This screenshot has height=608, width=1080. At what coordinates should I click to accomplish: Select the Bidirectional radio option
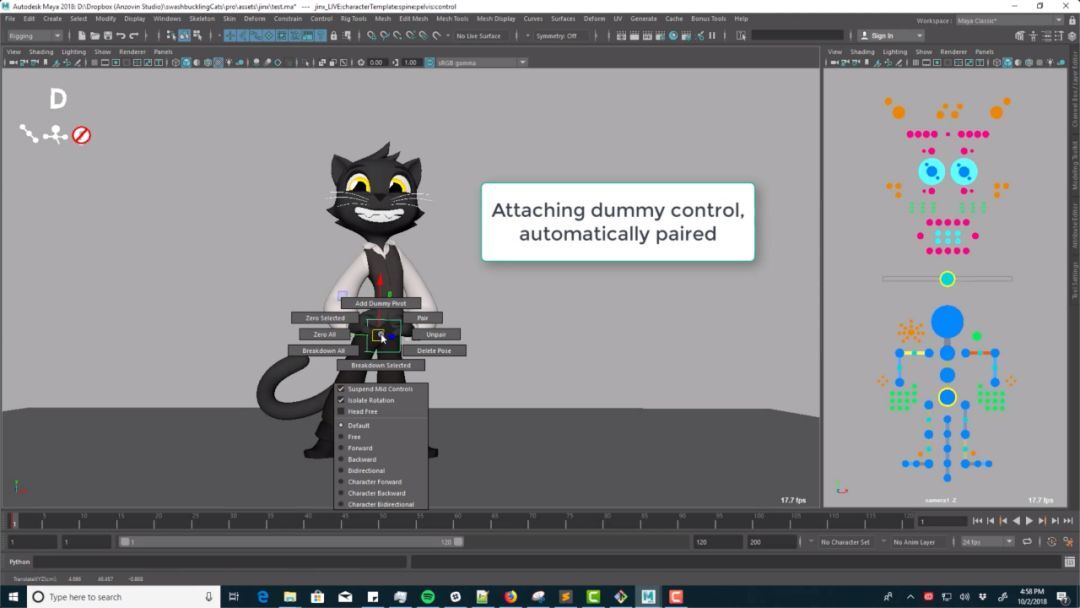point(341,471)
